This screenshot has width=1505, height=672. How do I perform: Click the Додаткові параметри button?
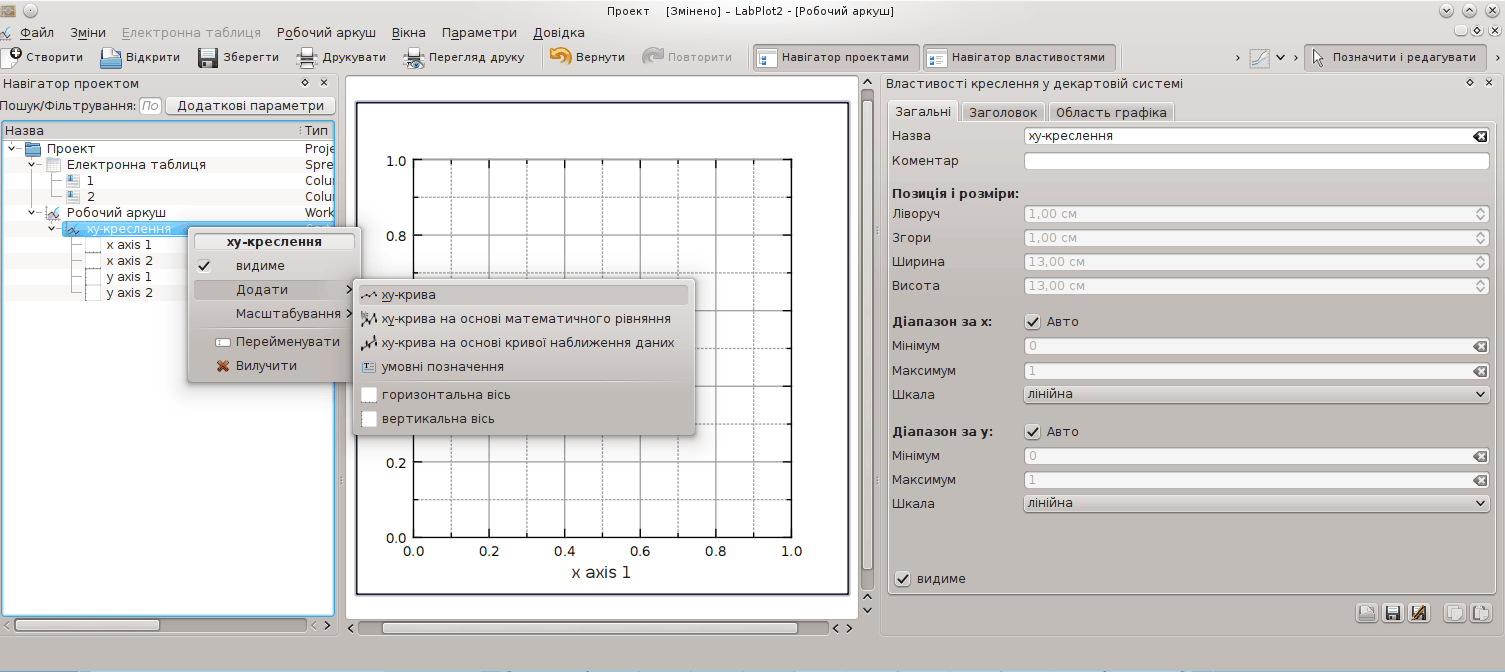click(x=250, y=106)
